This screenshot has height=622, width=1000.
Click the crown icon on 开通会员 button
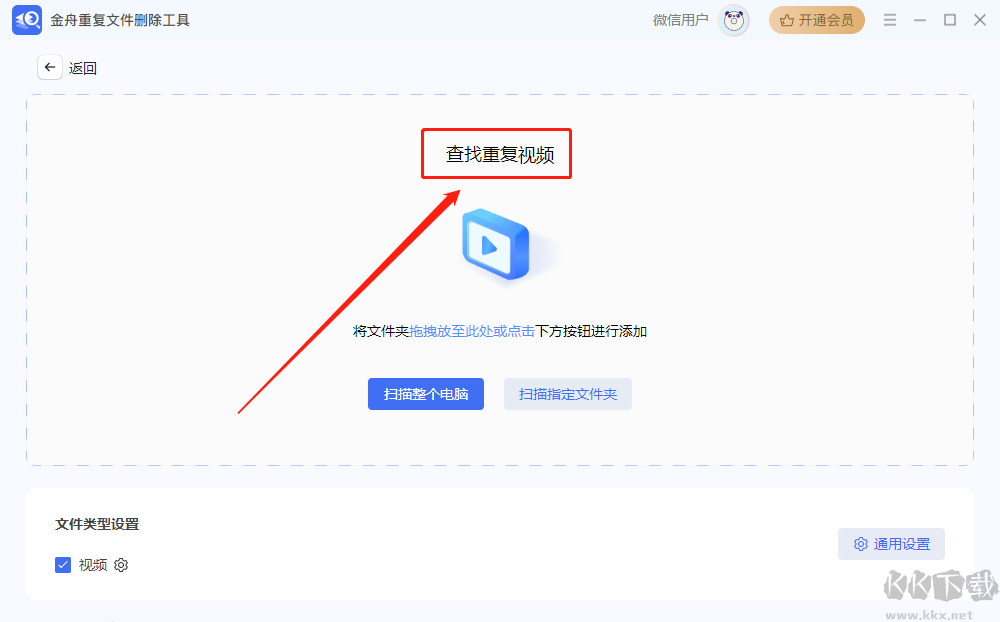pos(786,20)
